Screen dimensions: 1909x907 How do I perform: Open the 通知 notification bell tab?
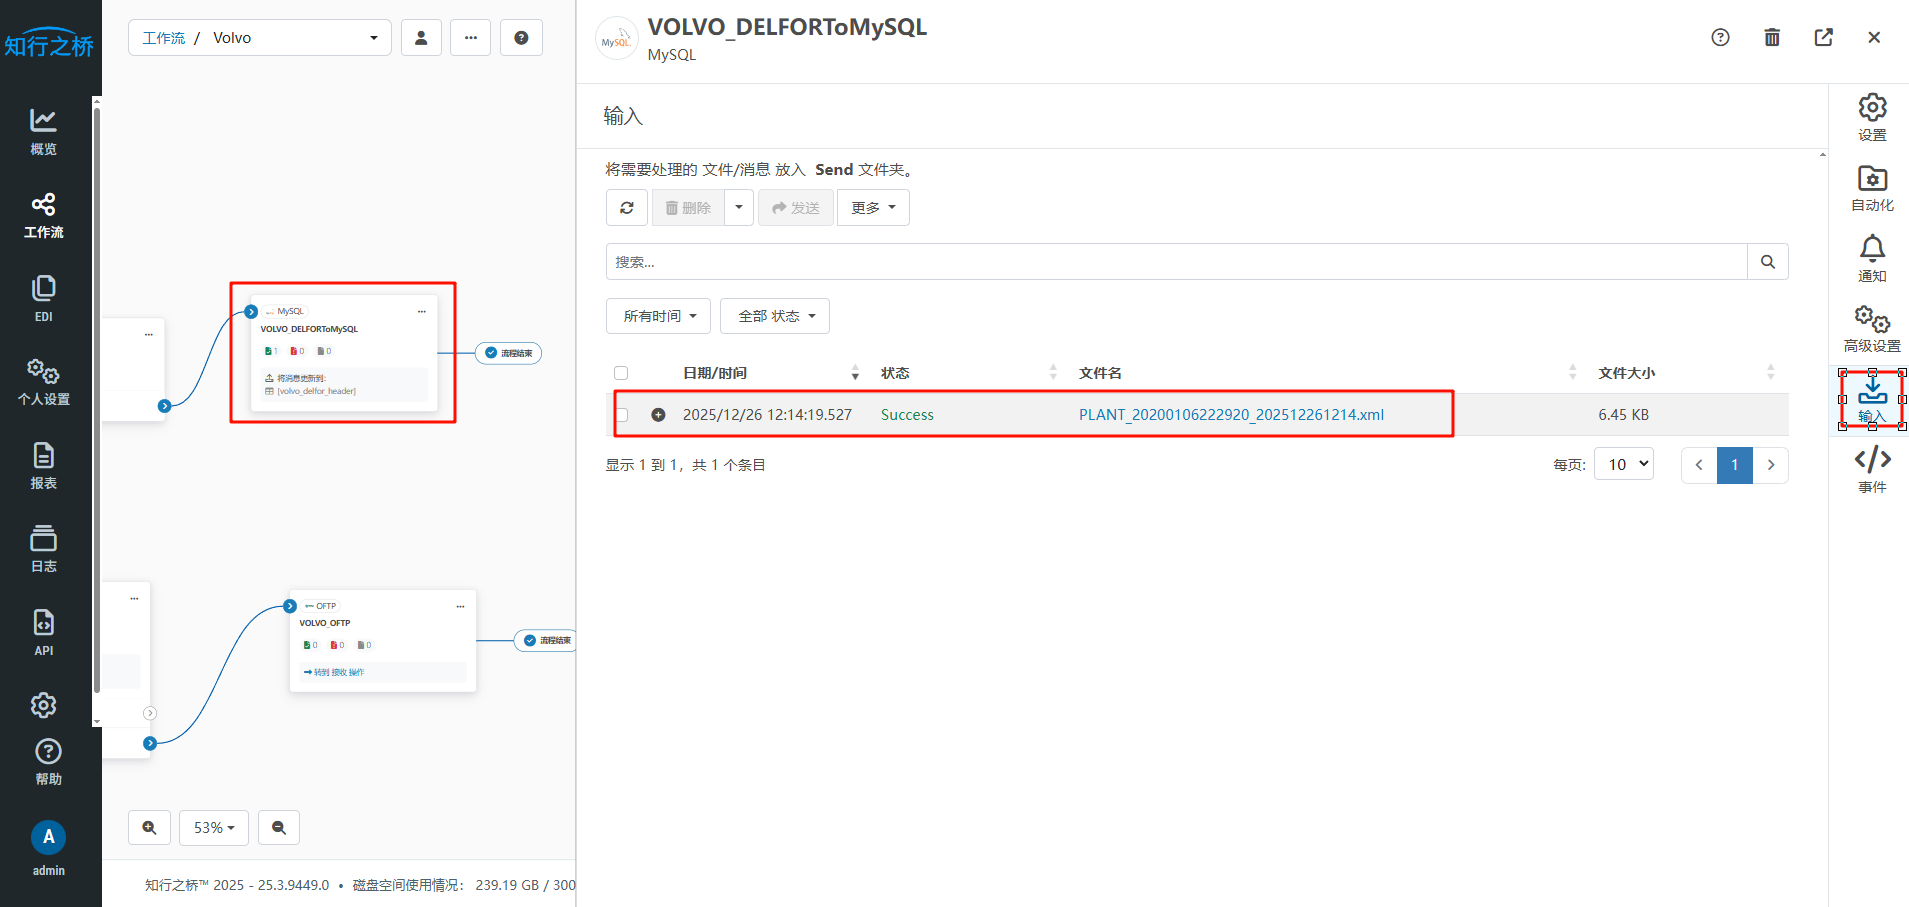point(1871,258)
